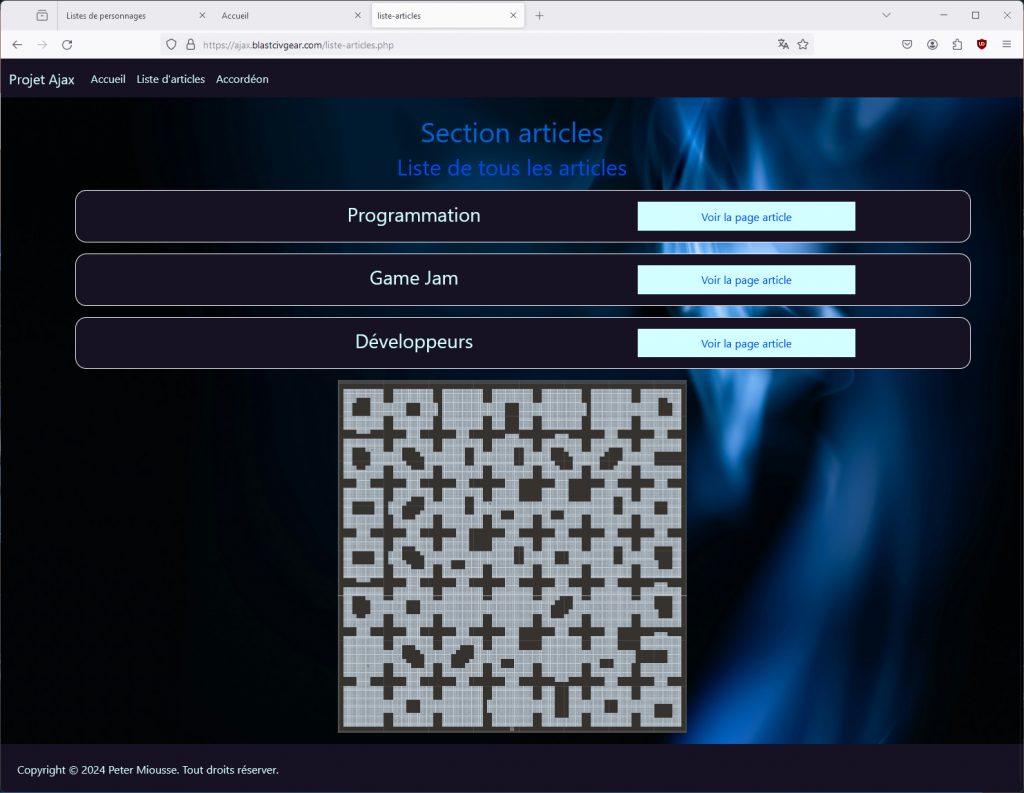Click the tracking protection shield icon

171,44
